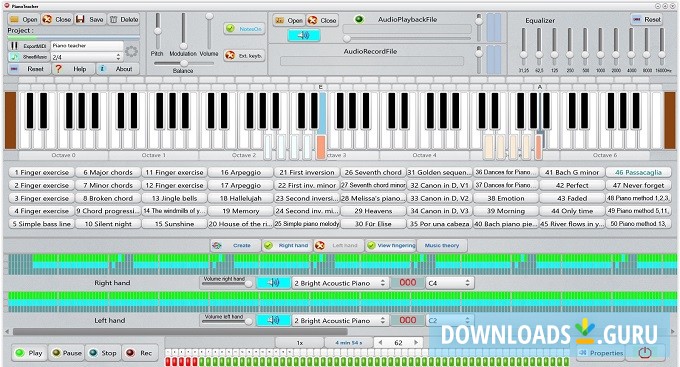
Task: Click the red power icon
Action: point(645,353)
